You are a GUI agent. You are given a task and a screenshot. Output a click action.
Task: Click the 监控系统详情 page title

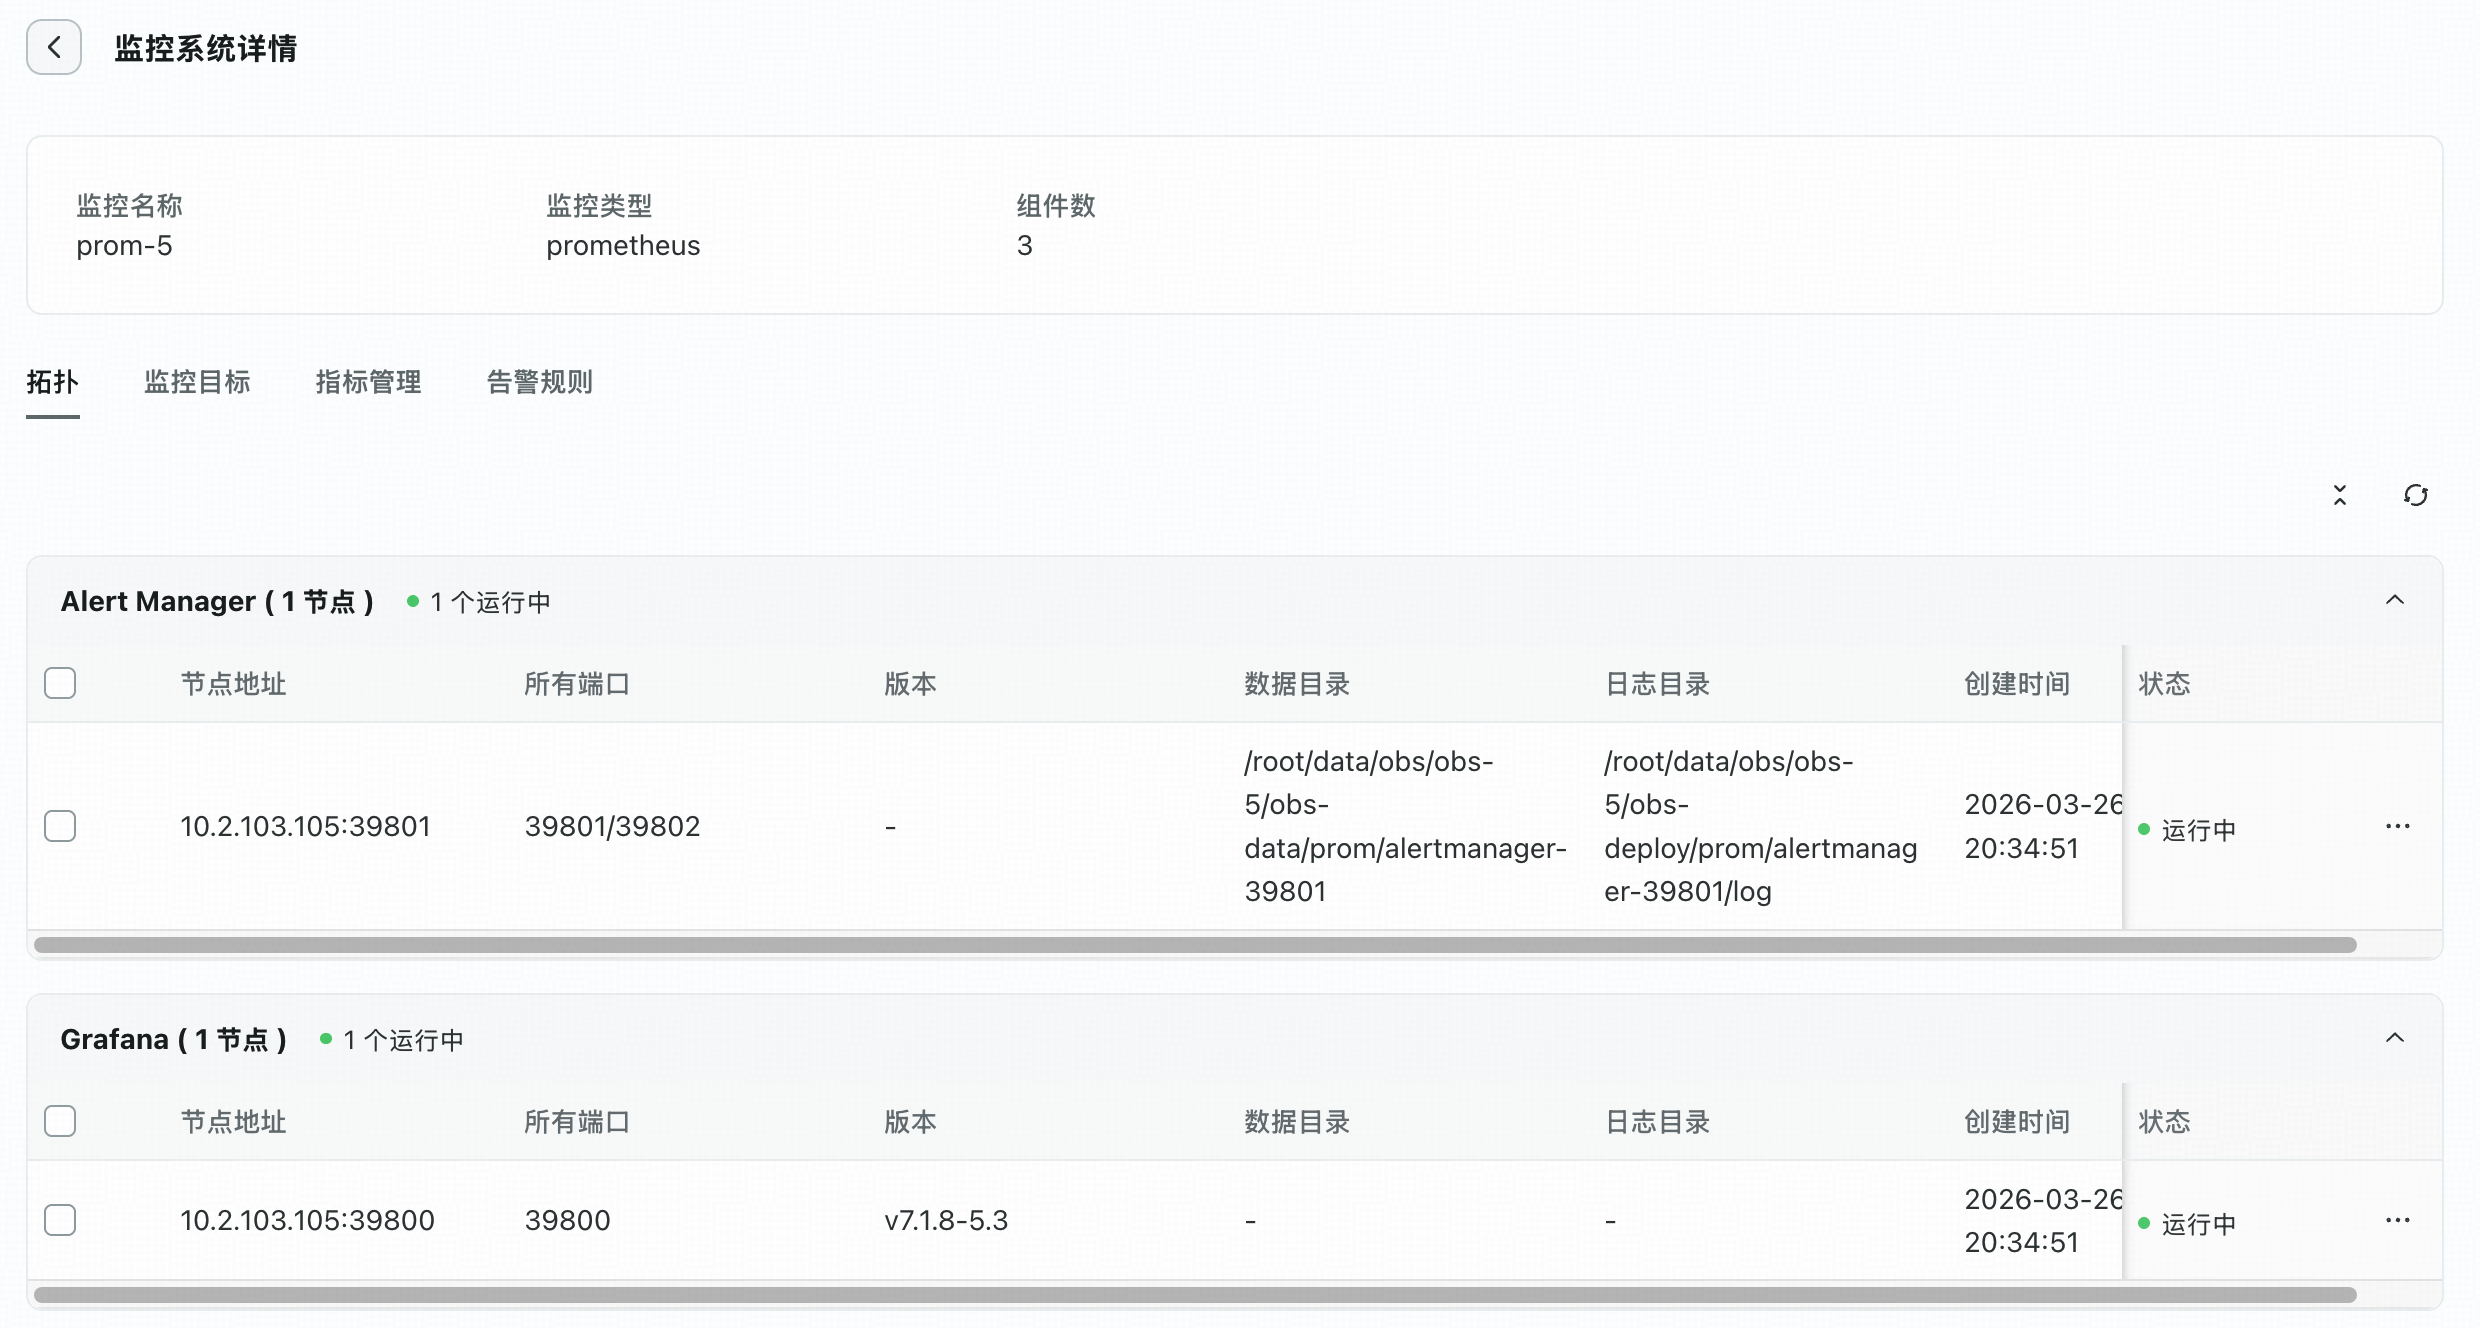[x=205, y=48]
